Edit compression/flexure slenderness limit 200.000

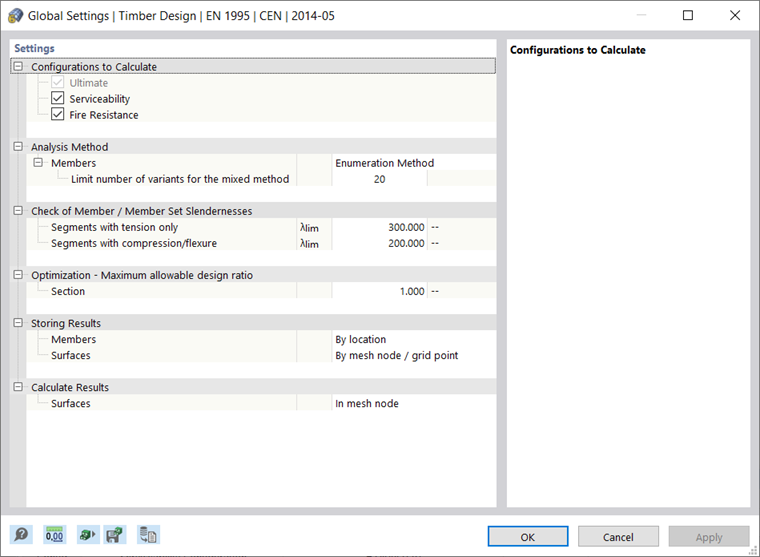point(380,243)
